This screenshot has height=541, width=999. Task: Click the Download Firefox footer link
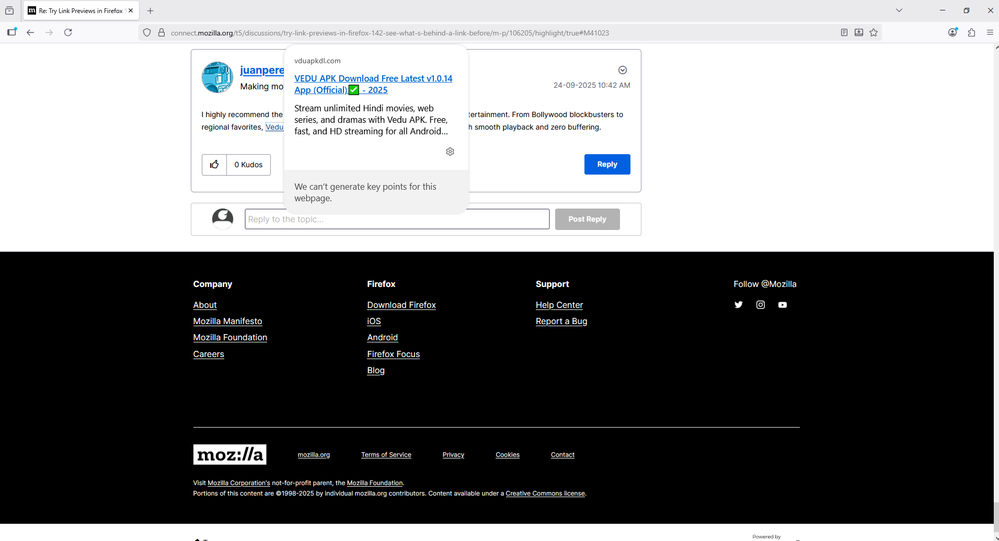pyautogui.click(x=401, y=305)
